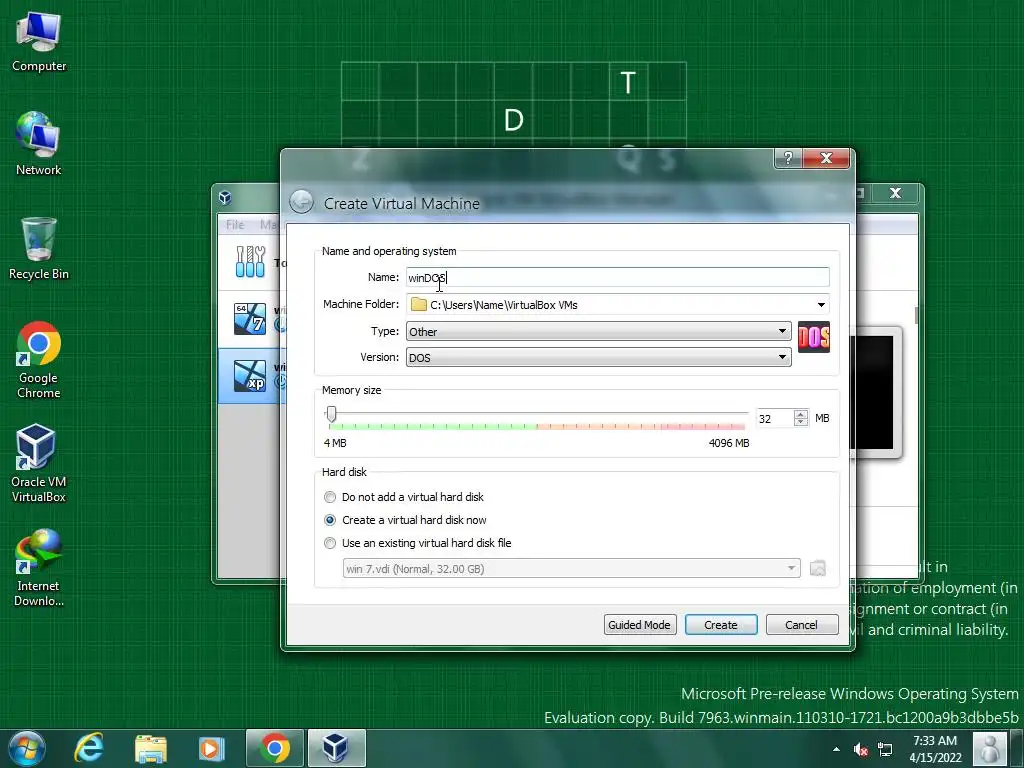Viewport: 1024px width, 768px height.
Task: Click in the Name text field
Action: click(x=618, y=278)
